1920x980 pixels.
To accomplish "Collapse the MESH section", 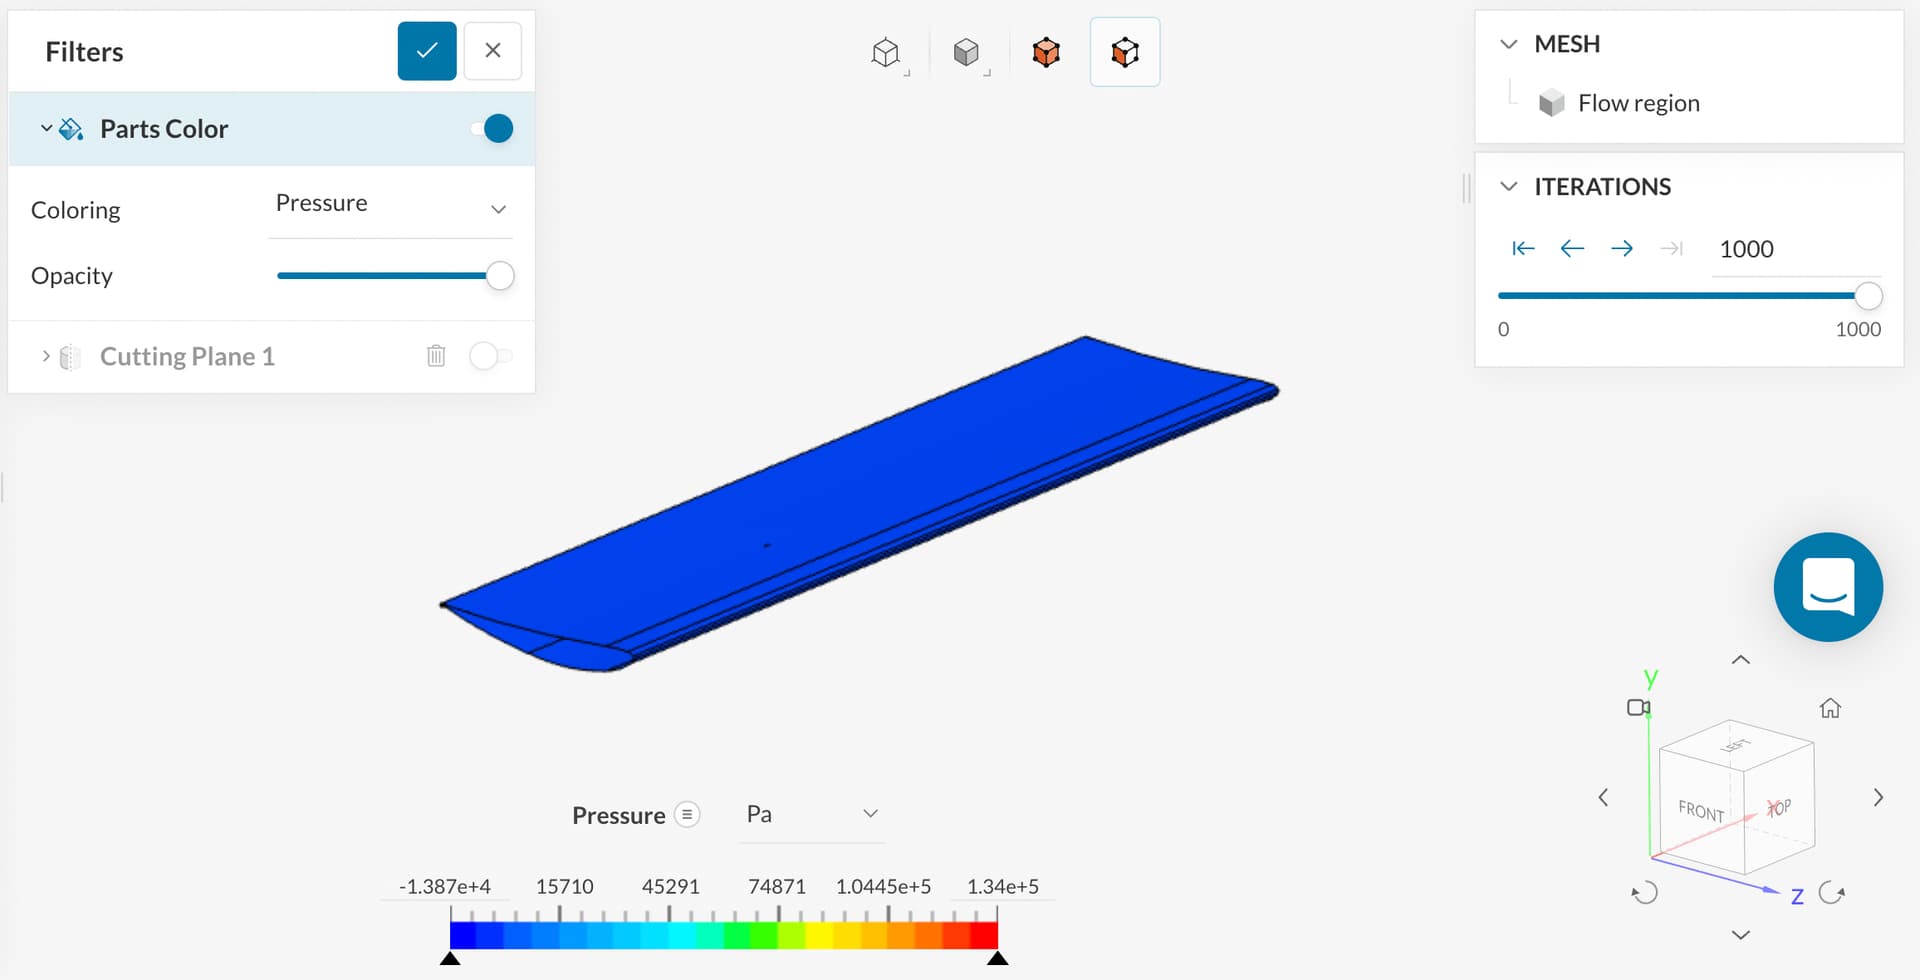I will 1509,44.
